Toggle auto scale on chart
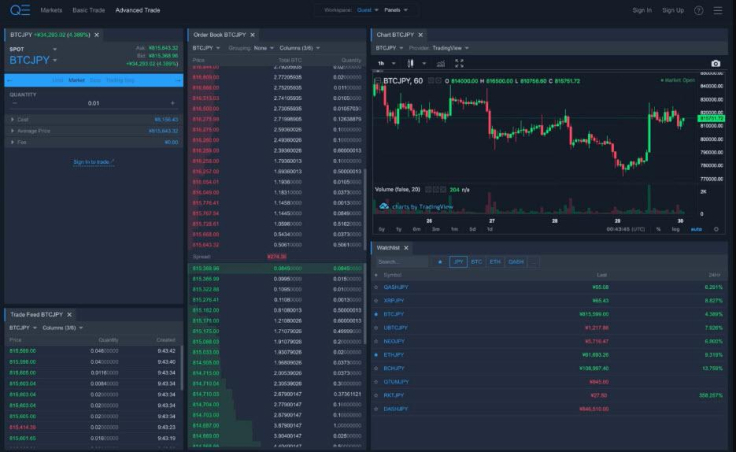The height and width of the screenshot is (452, 736). click(696, 229)
